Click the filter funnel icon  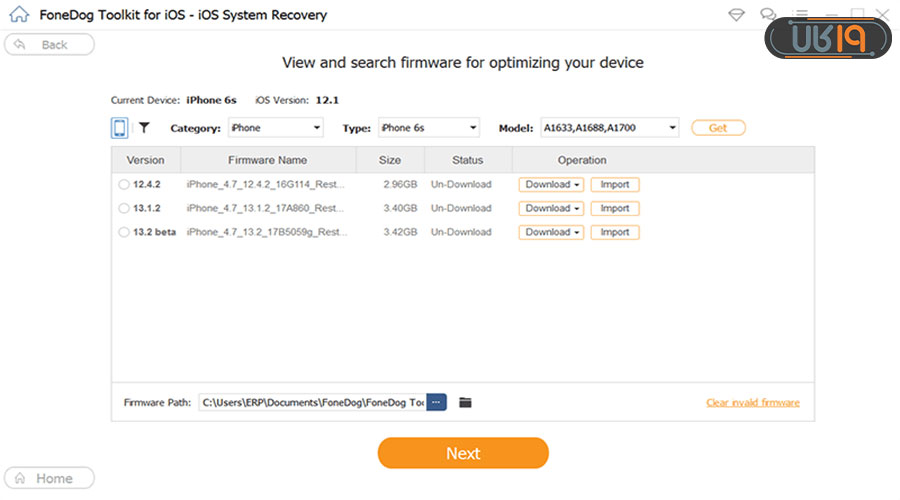[x=144, y=128]
